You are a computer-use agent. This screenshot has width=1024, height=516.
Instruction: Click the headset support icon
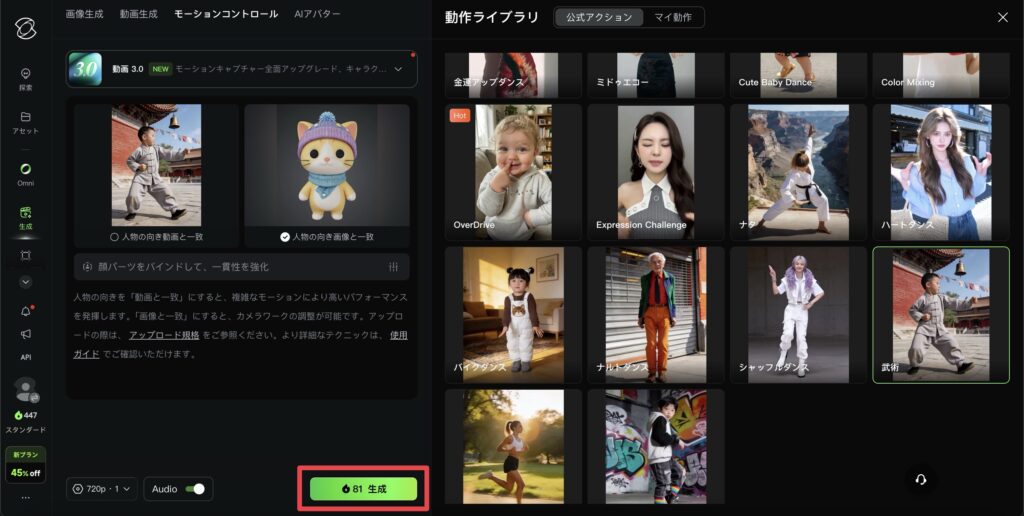[921, 479]
